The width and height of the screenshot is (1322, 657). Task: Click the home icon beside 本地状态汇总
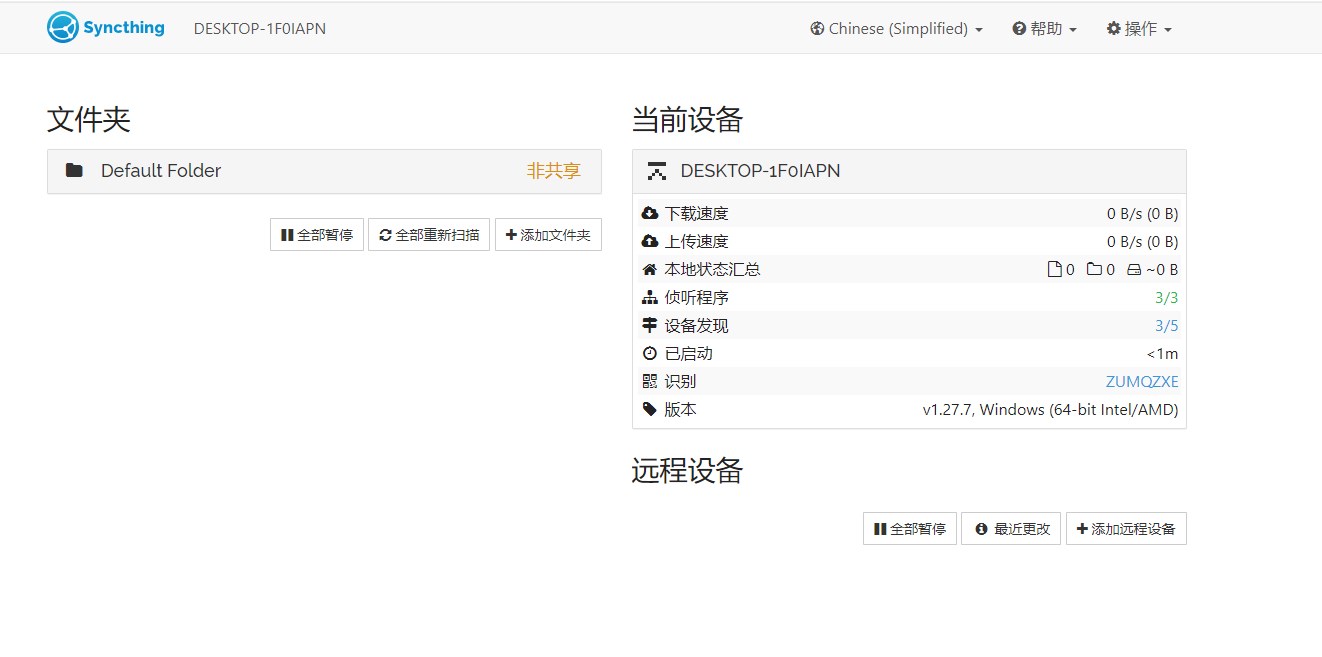651,268
